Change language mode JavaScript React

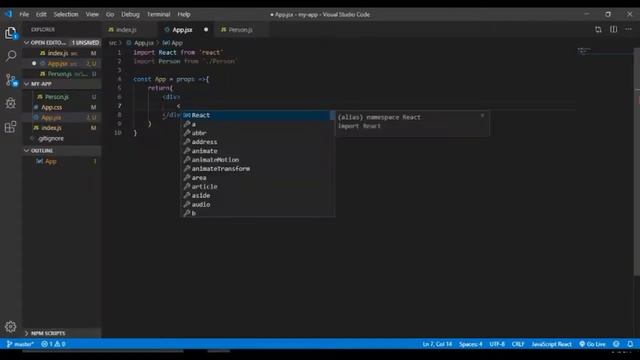[x=551, y=344]
